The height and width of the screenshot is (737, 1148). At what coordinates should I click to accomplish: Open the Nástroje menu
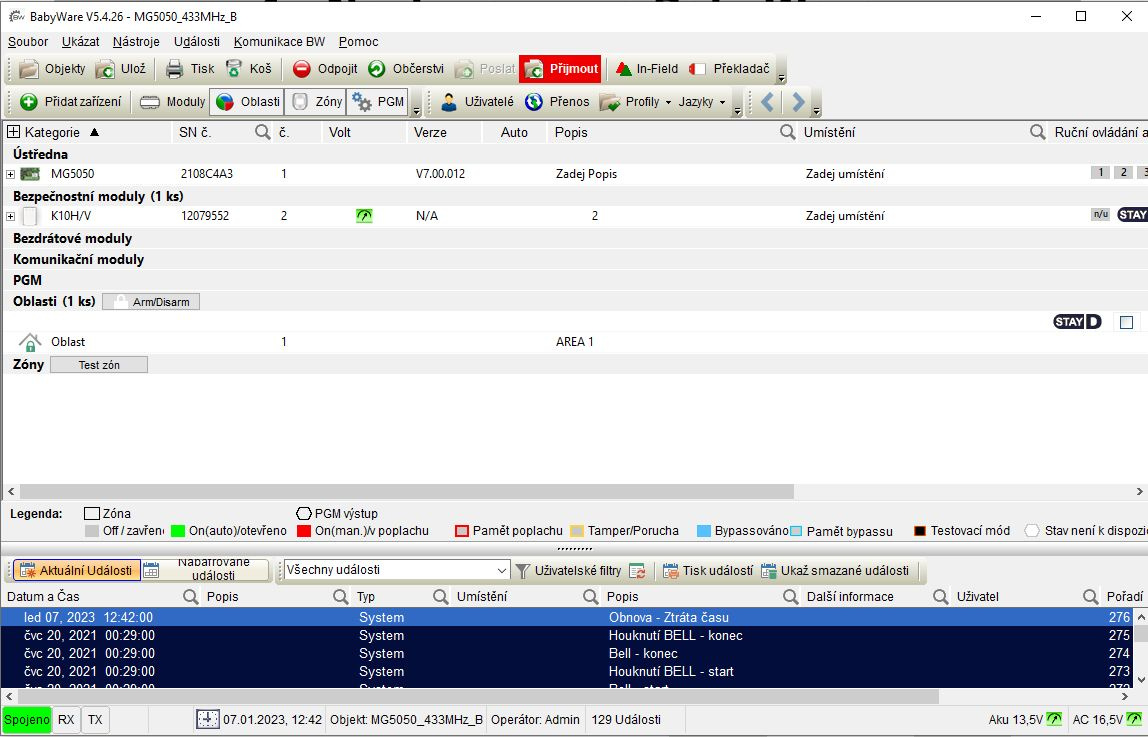click(136, 42)
